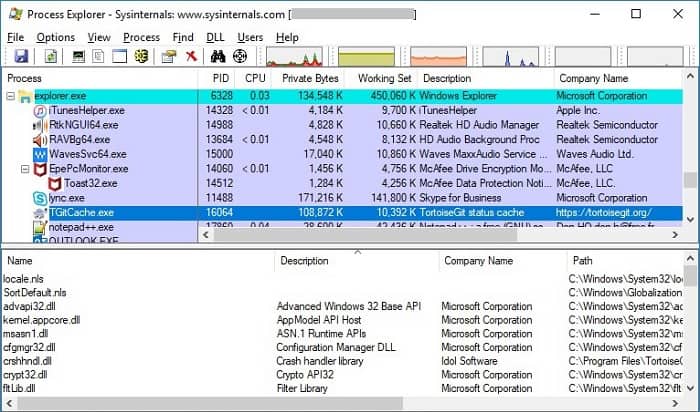
Task: Select the WavesSvc64.exe process row
Action: [x=343, y=154]
